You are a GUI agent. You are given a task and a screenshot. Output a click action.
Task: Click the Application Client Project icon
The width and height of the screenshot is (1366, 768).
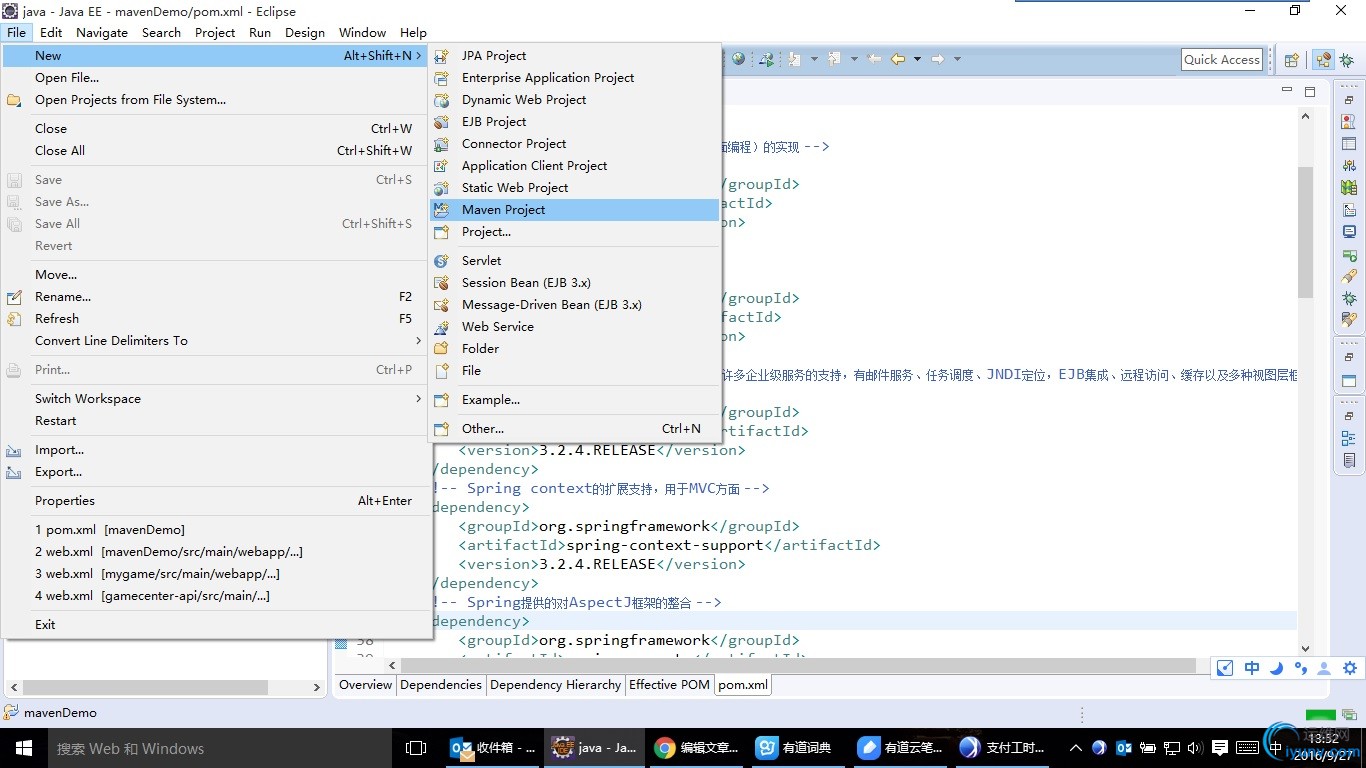pyautogui.click(x=441, y=166)
